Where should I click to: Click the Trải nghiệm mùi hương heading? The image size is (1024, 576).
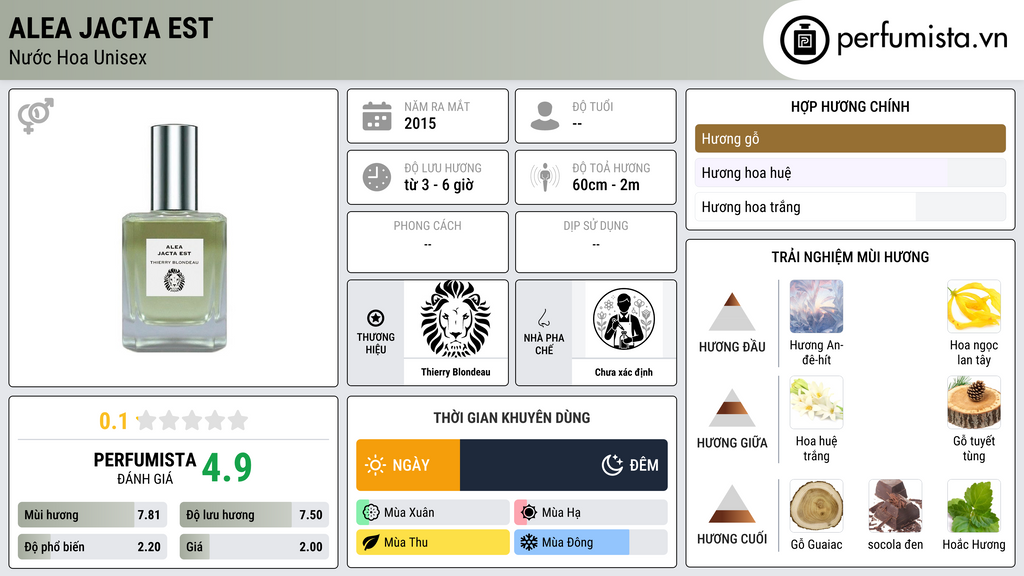(850, 257)
